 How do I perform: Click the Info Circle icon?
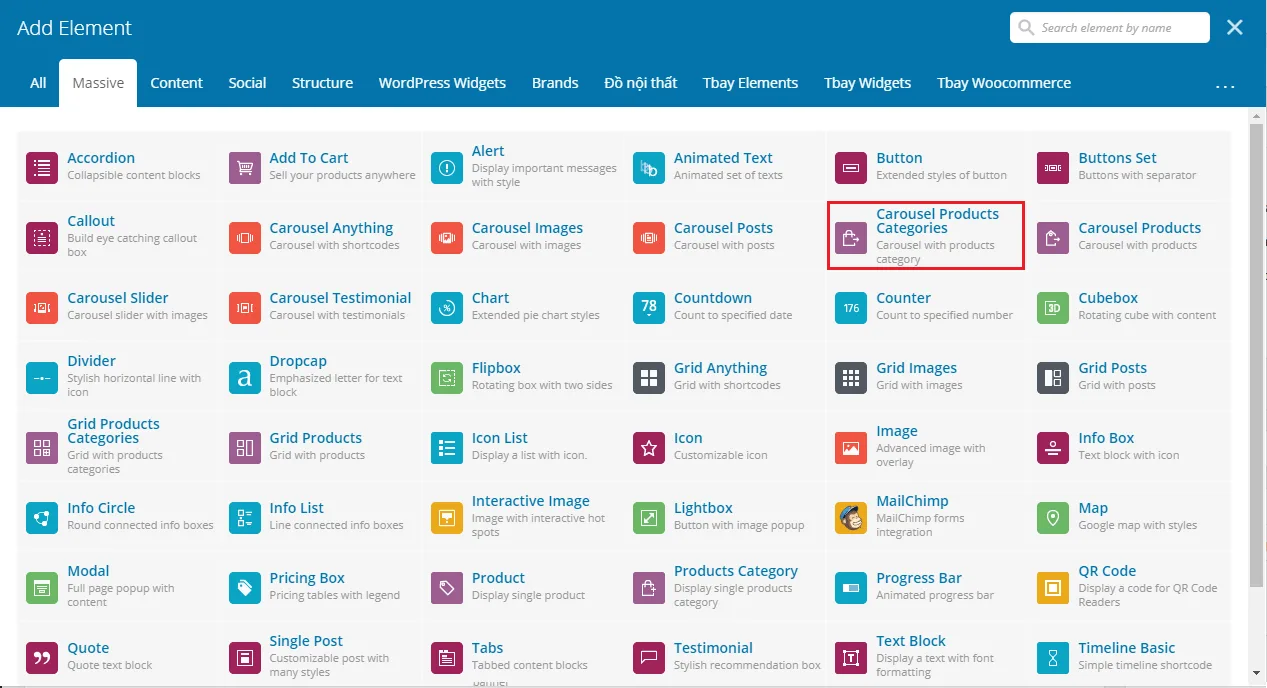(x=42, y=518)
